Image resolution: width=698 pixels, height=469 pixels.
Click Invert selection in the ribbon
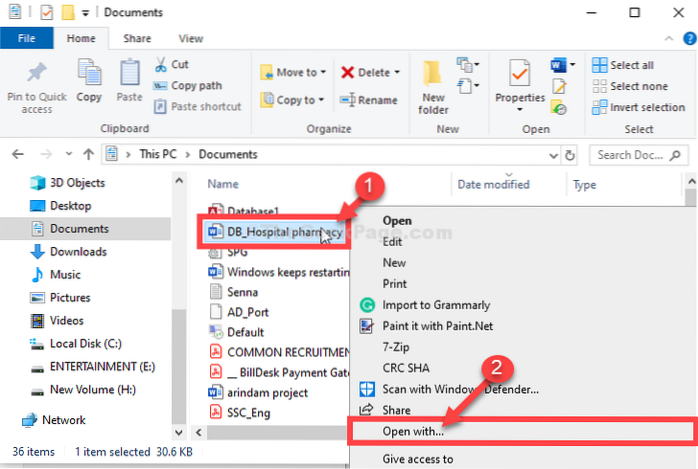pyautogui.click(x=647, y=107)
